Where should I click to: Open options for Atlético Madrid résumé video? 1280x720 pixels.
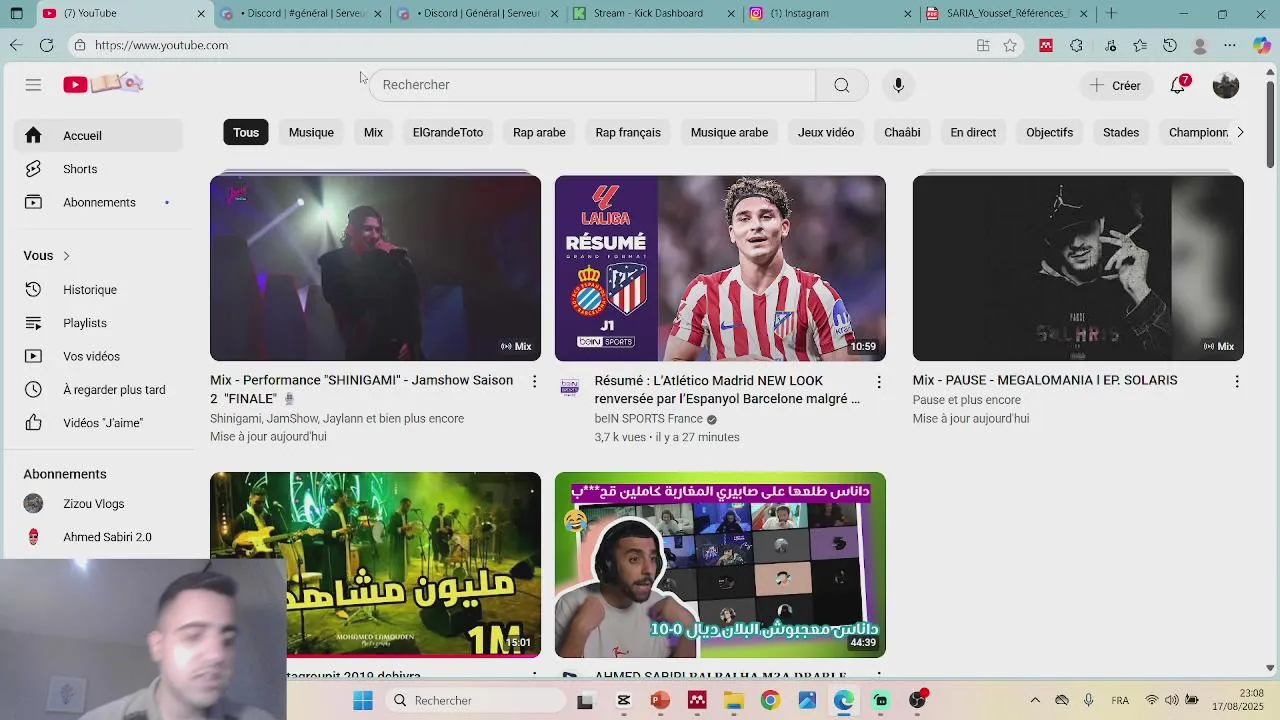point(879,382)
